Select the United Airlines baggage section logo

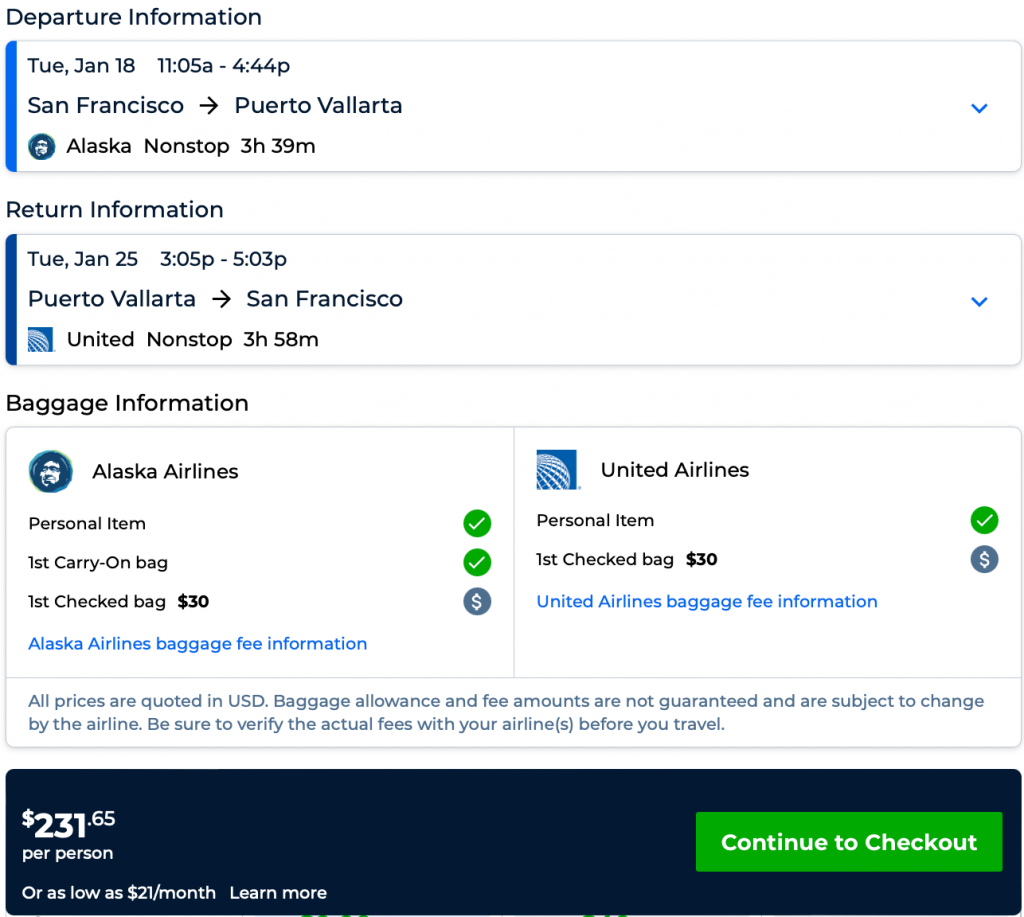click(x=558, y=470)
